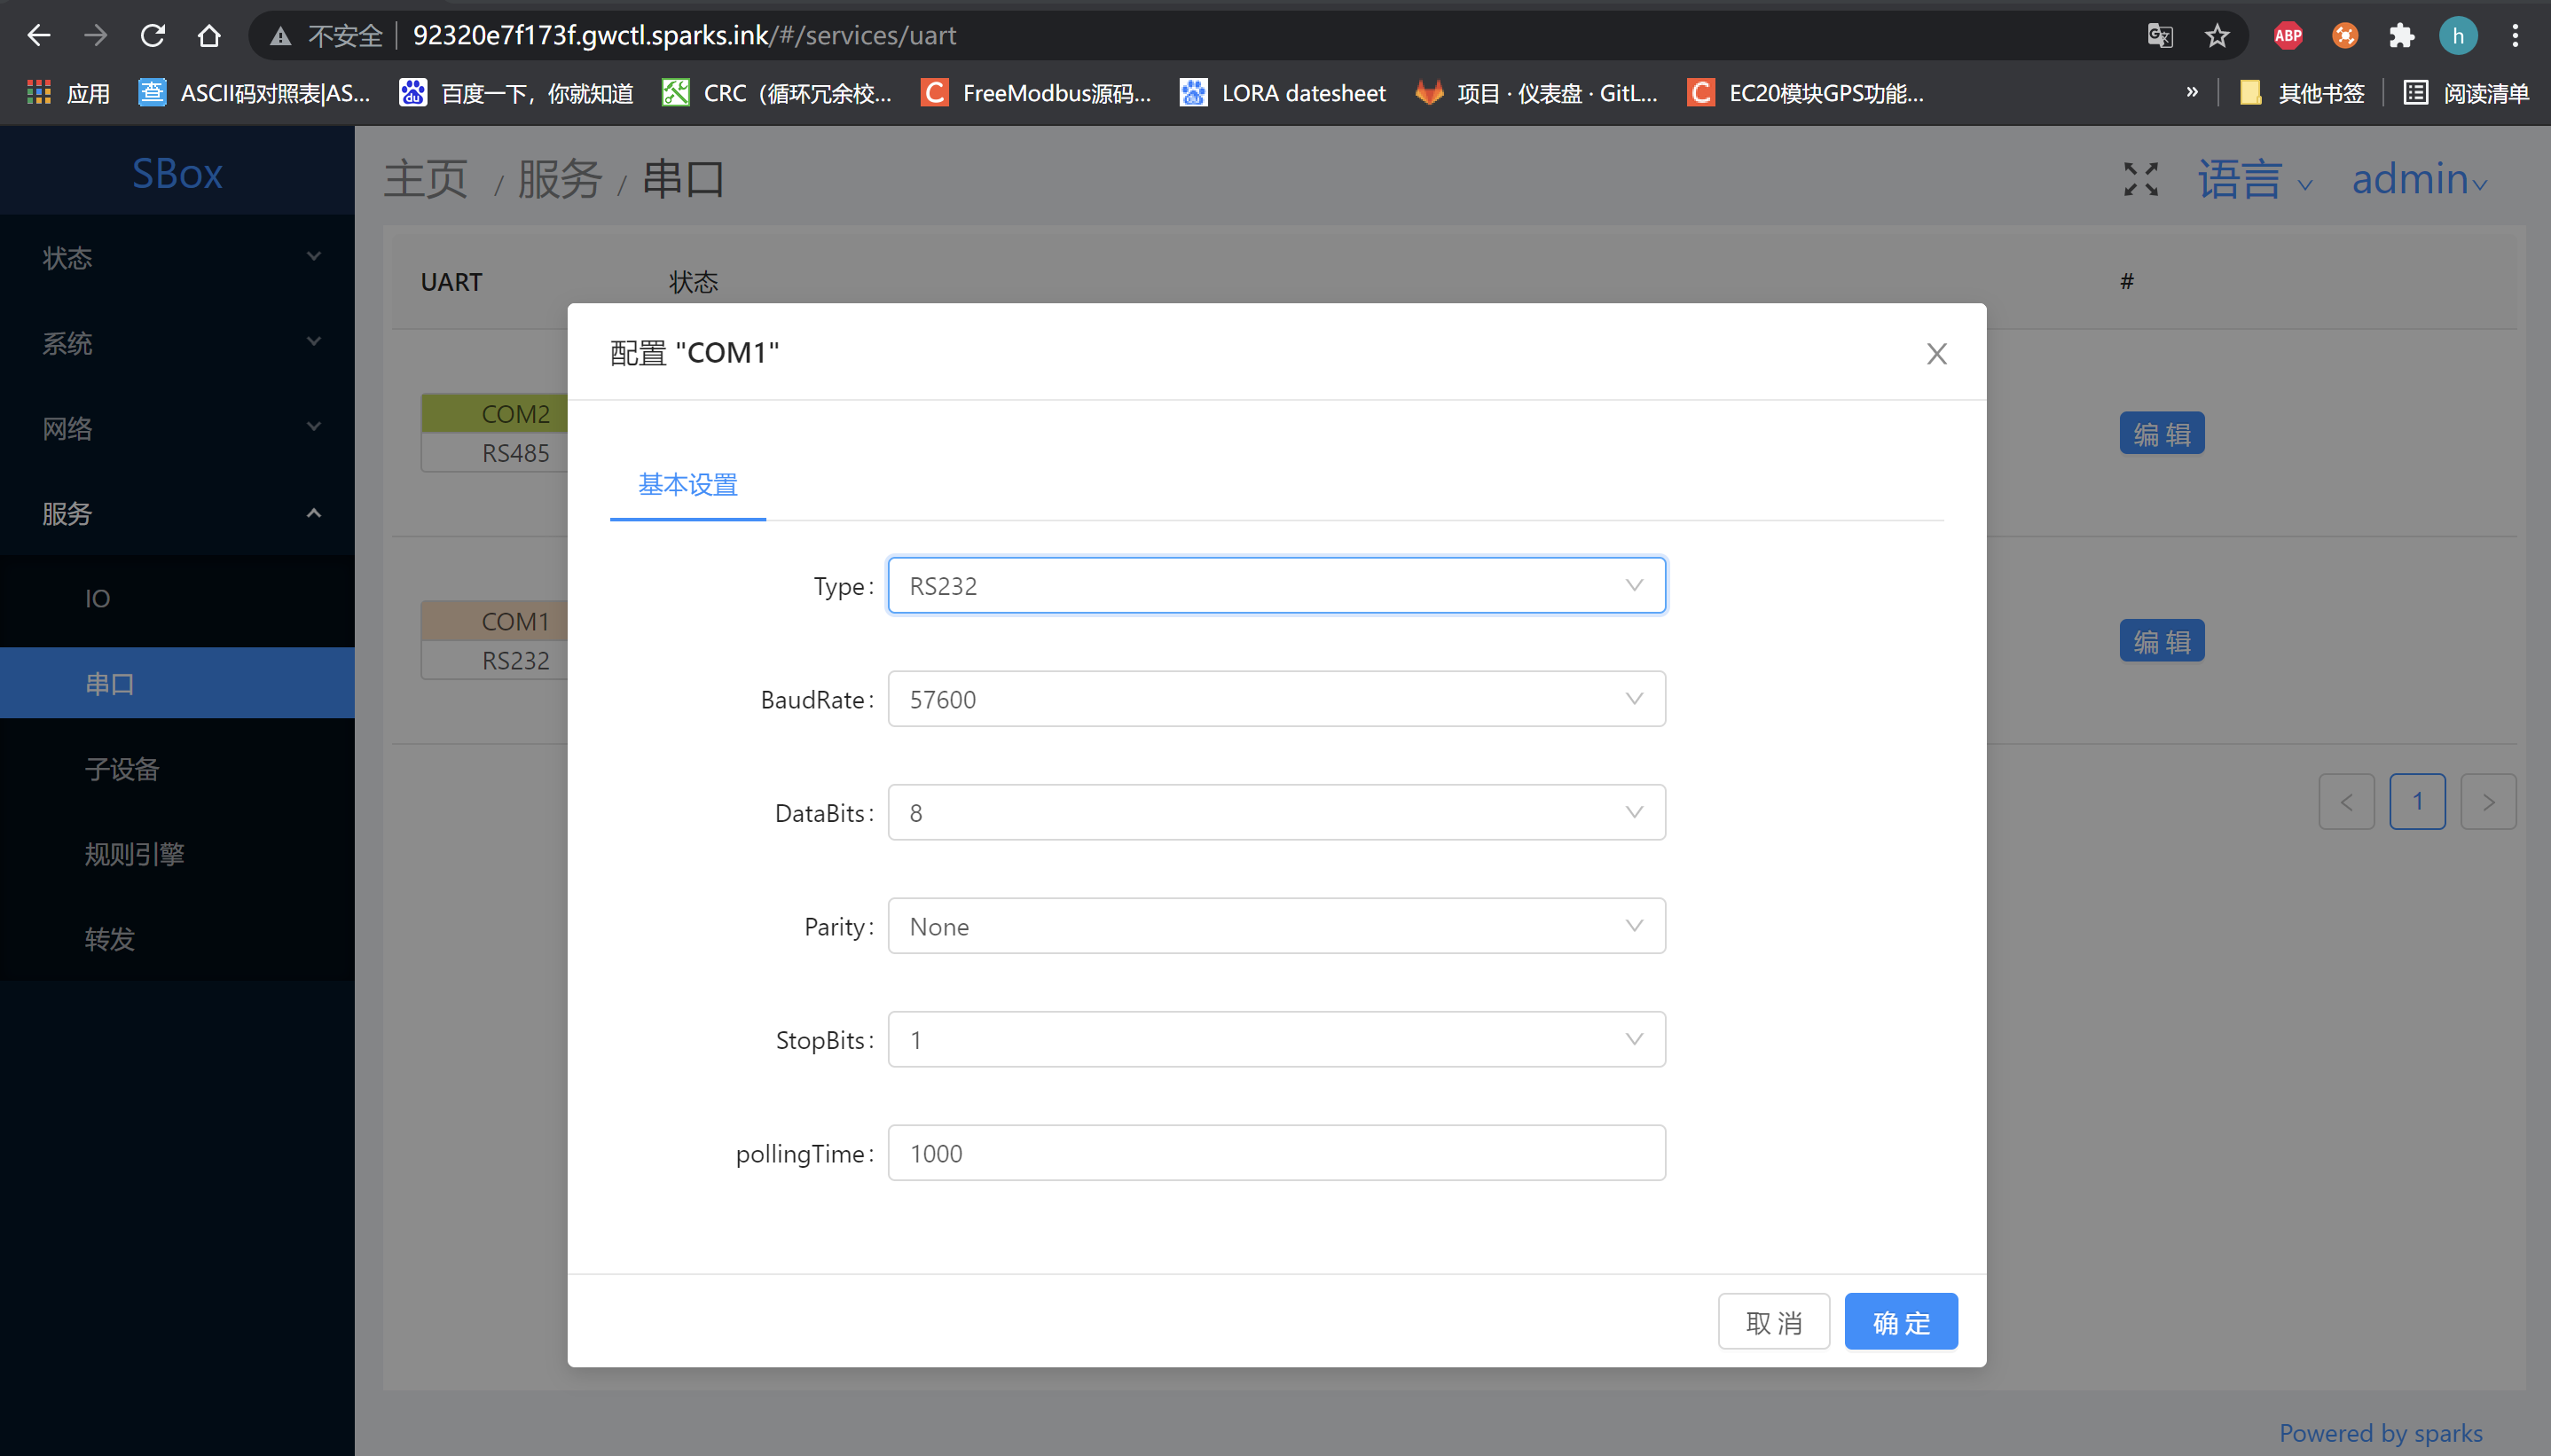Open the Parity selection dropdown

[1276, 926]
